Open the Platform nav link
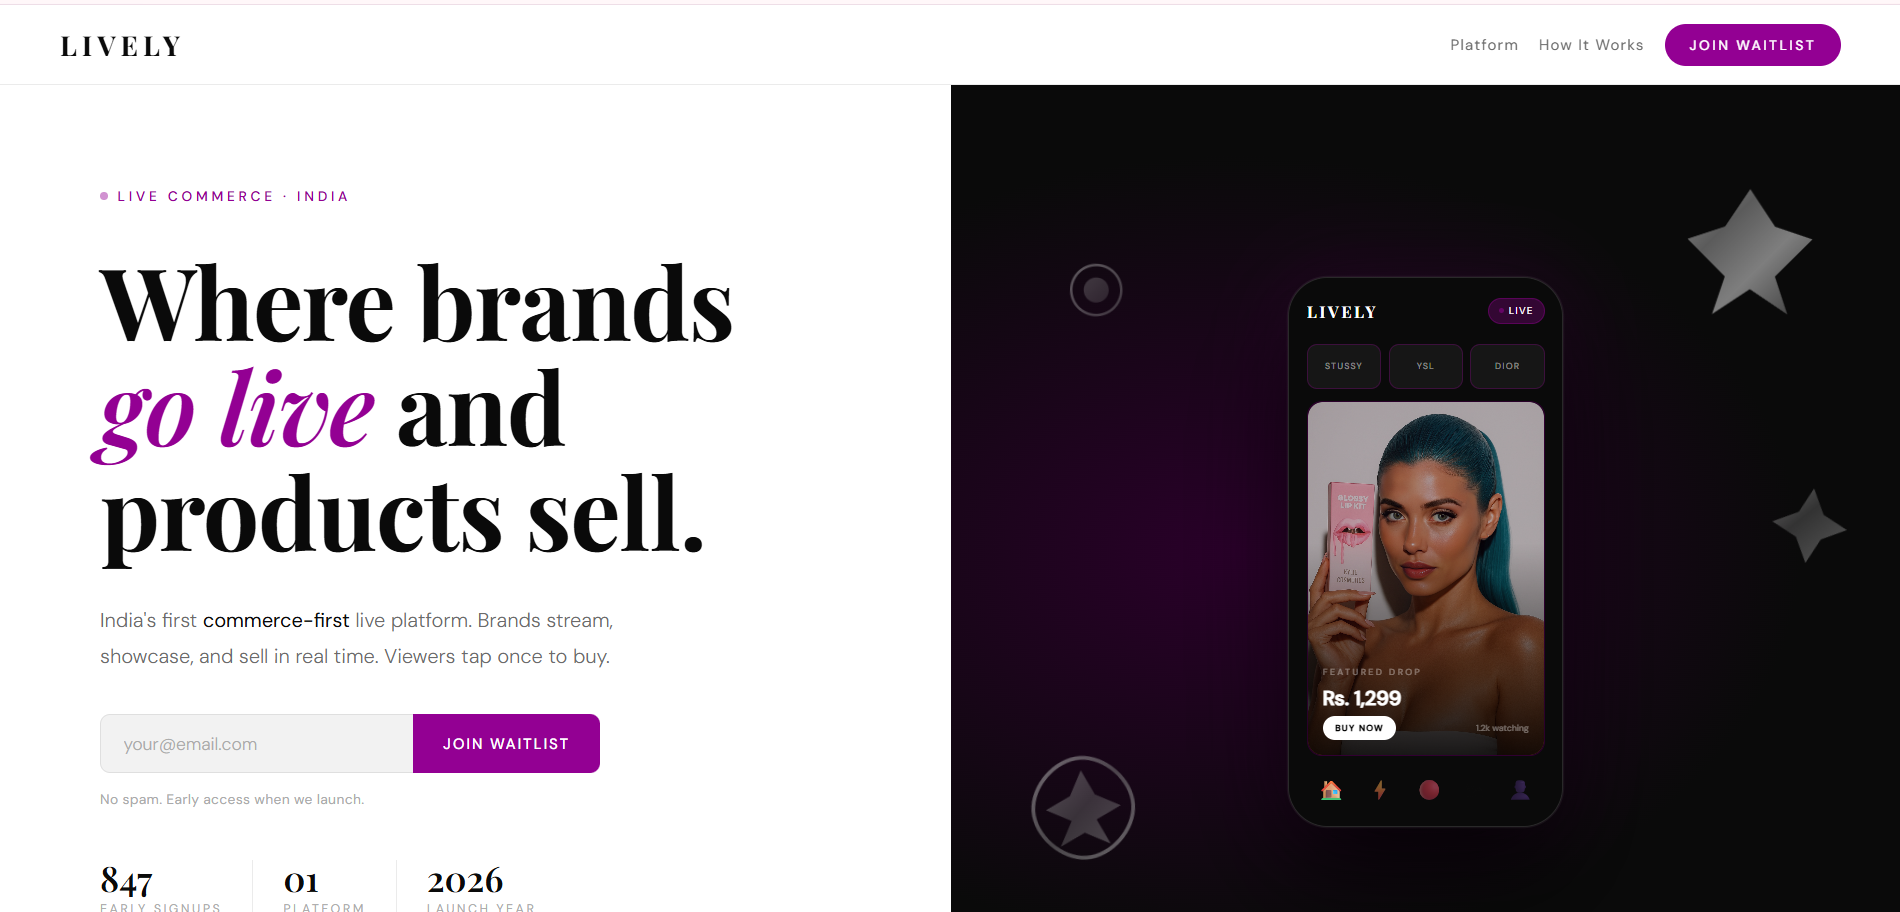 [x=1484, y=45]
